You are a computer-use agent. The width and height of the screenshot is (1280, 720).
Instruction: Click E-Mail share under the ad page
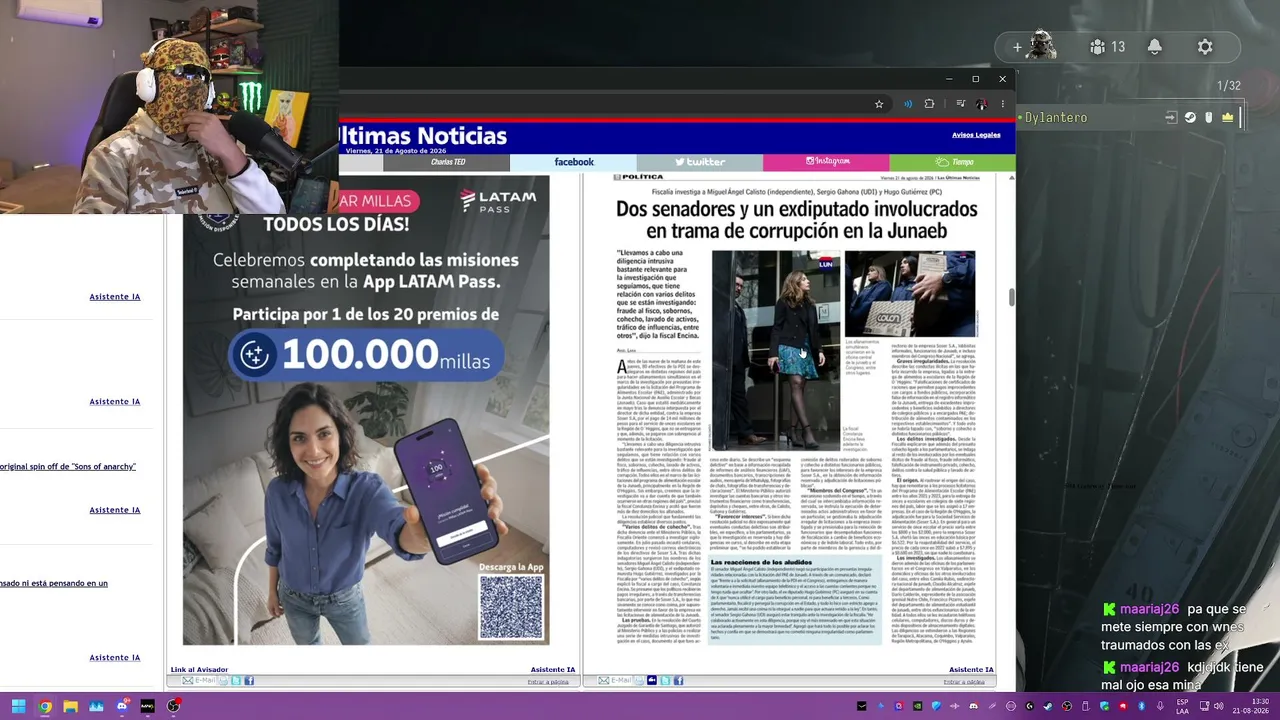click(x=199, y=681)
